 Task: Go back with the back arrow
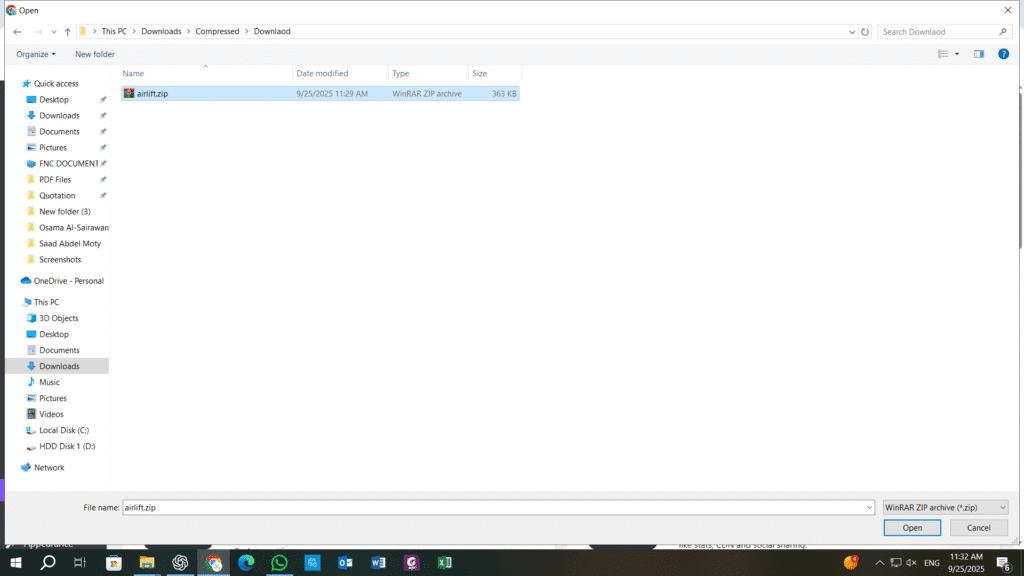(17, 31)
